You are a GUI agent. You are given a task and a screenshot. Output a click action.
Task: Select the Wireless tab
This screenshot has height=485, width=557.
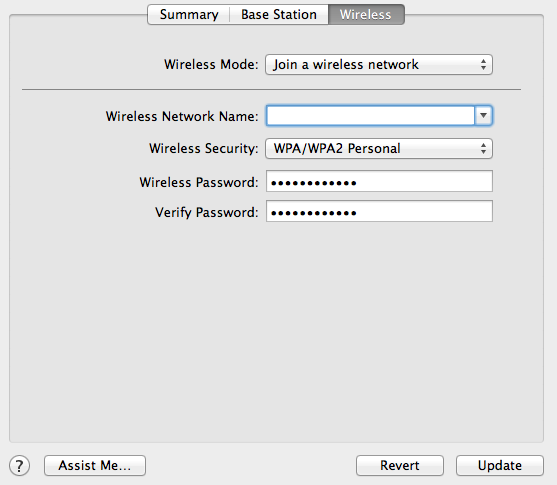[x=366, y=15]
